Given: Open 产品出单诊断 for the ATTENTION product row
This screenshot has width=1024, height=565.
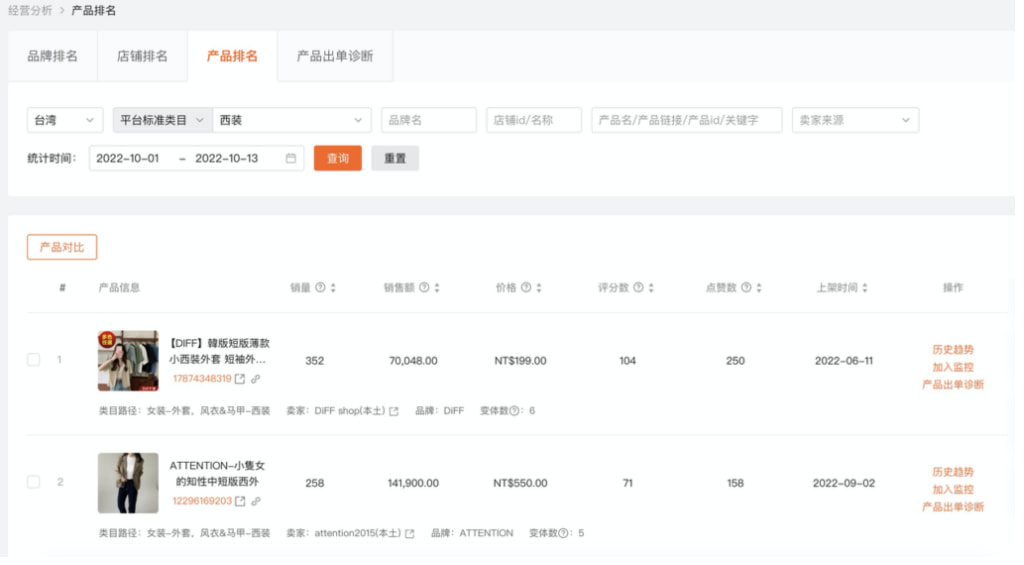Looking at the screenshot, I should tap(953, 507).
